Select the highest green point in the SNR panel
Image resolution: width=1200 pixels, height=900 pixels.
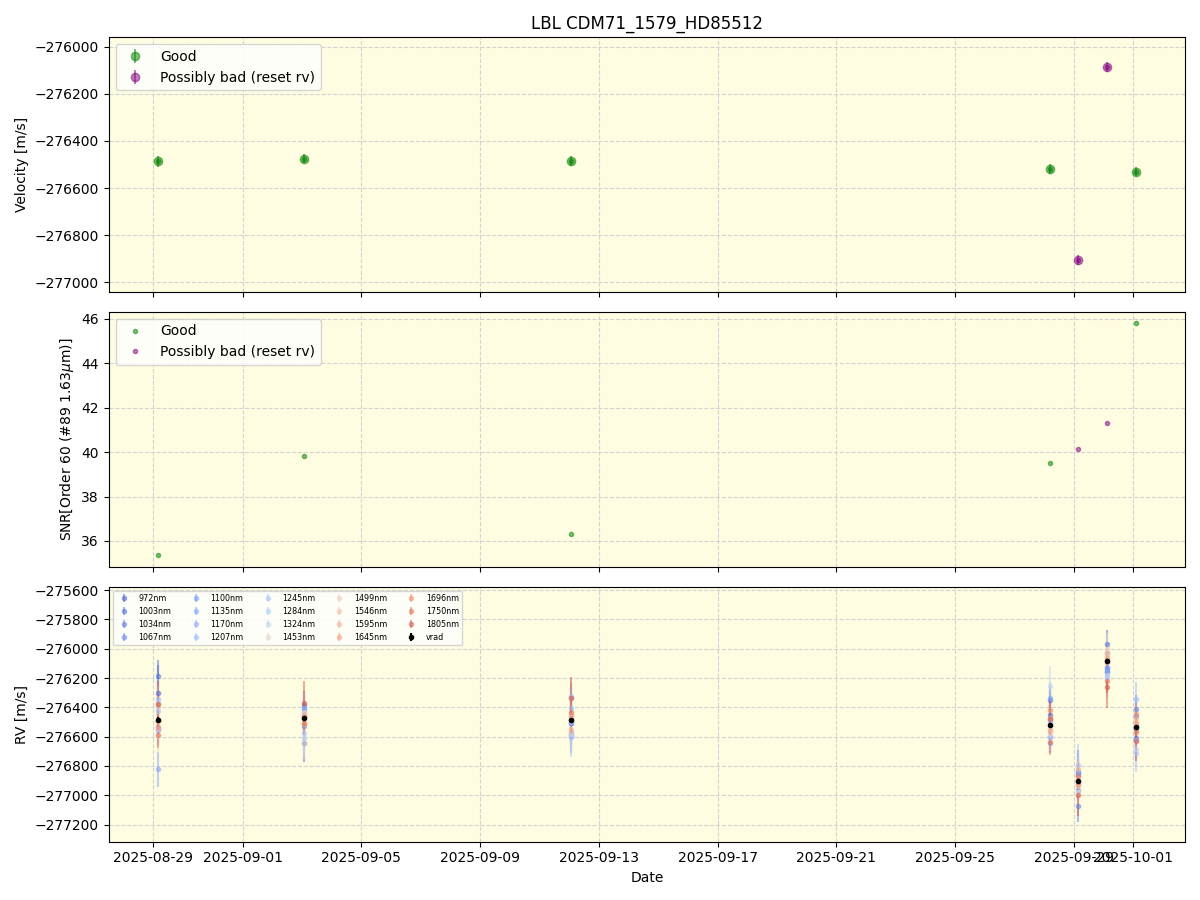click(x=1136, y=323)
